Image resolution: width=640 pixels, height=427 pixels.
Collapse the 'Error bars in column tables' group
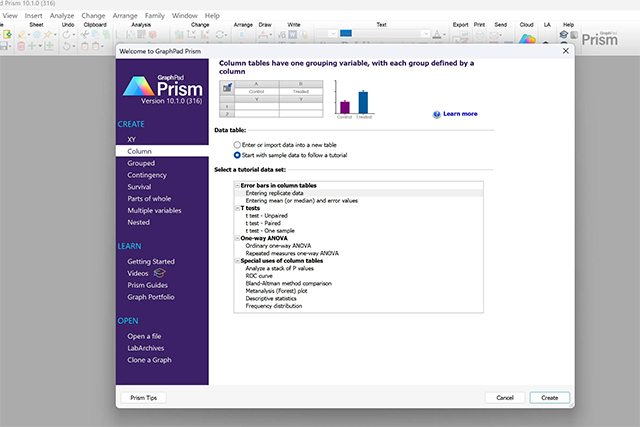coord(237,186)
